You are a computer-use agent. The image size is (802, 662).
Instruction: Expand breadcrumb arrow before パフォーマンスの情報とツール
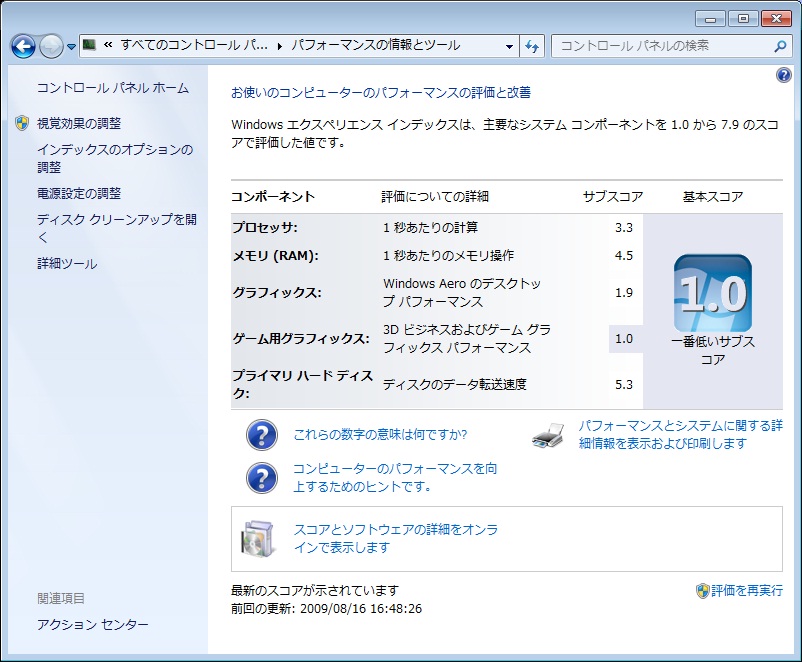280,47
